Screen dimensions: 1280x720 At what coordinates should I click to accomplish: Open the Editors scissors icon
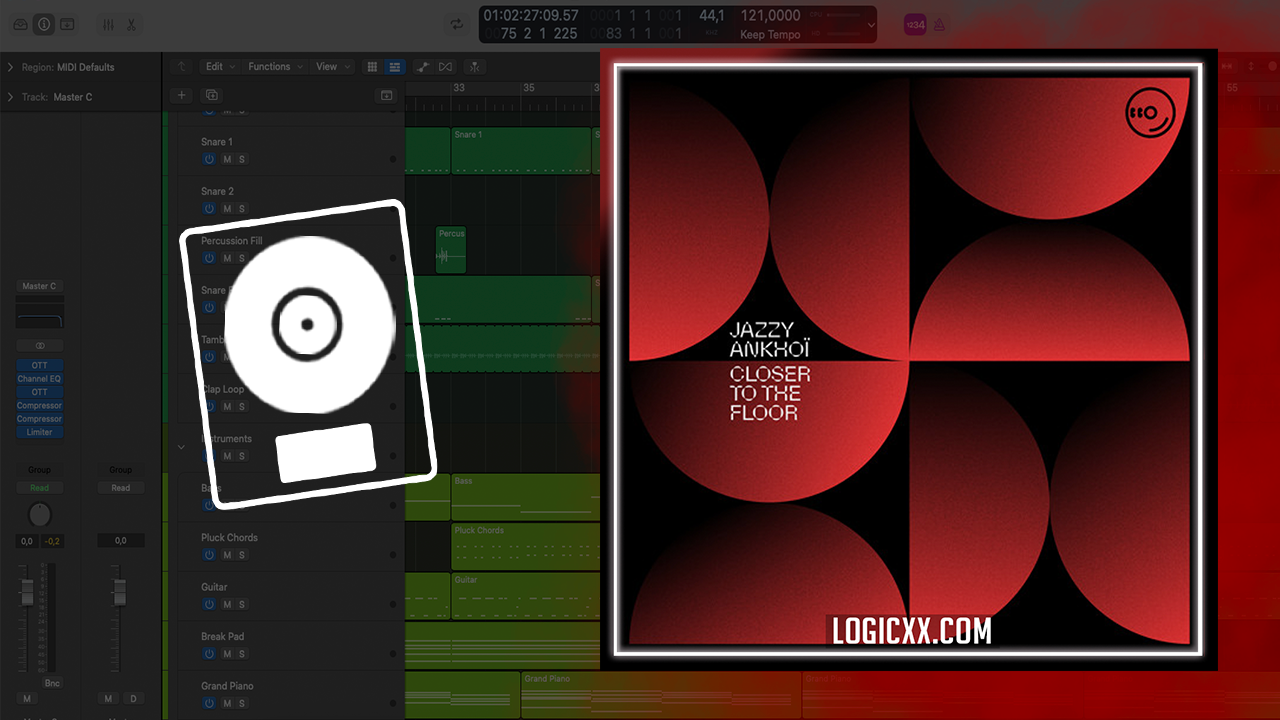pos(131,24)
